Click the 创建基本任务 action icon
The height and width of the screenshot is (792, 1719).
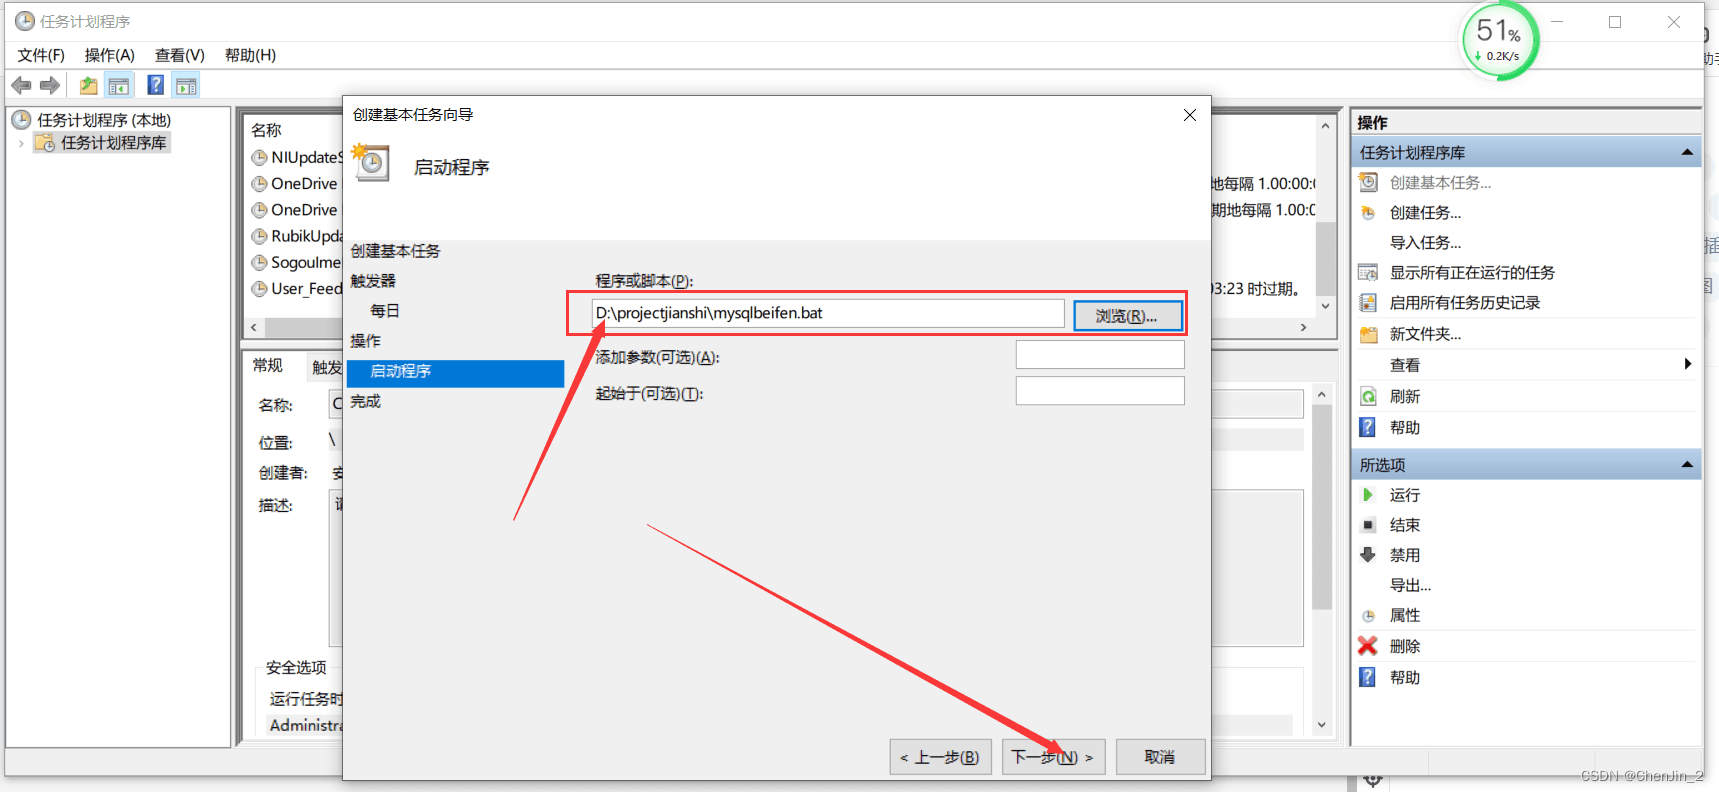[x=1368, y=183]
